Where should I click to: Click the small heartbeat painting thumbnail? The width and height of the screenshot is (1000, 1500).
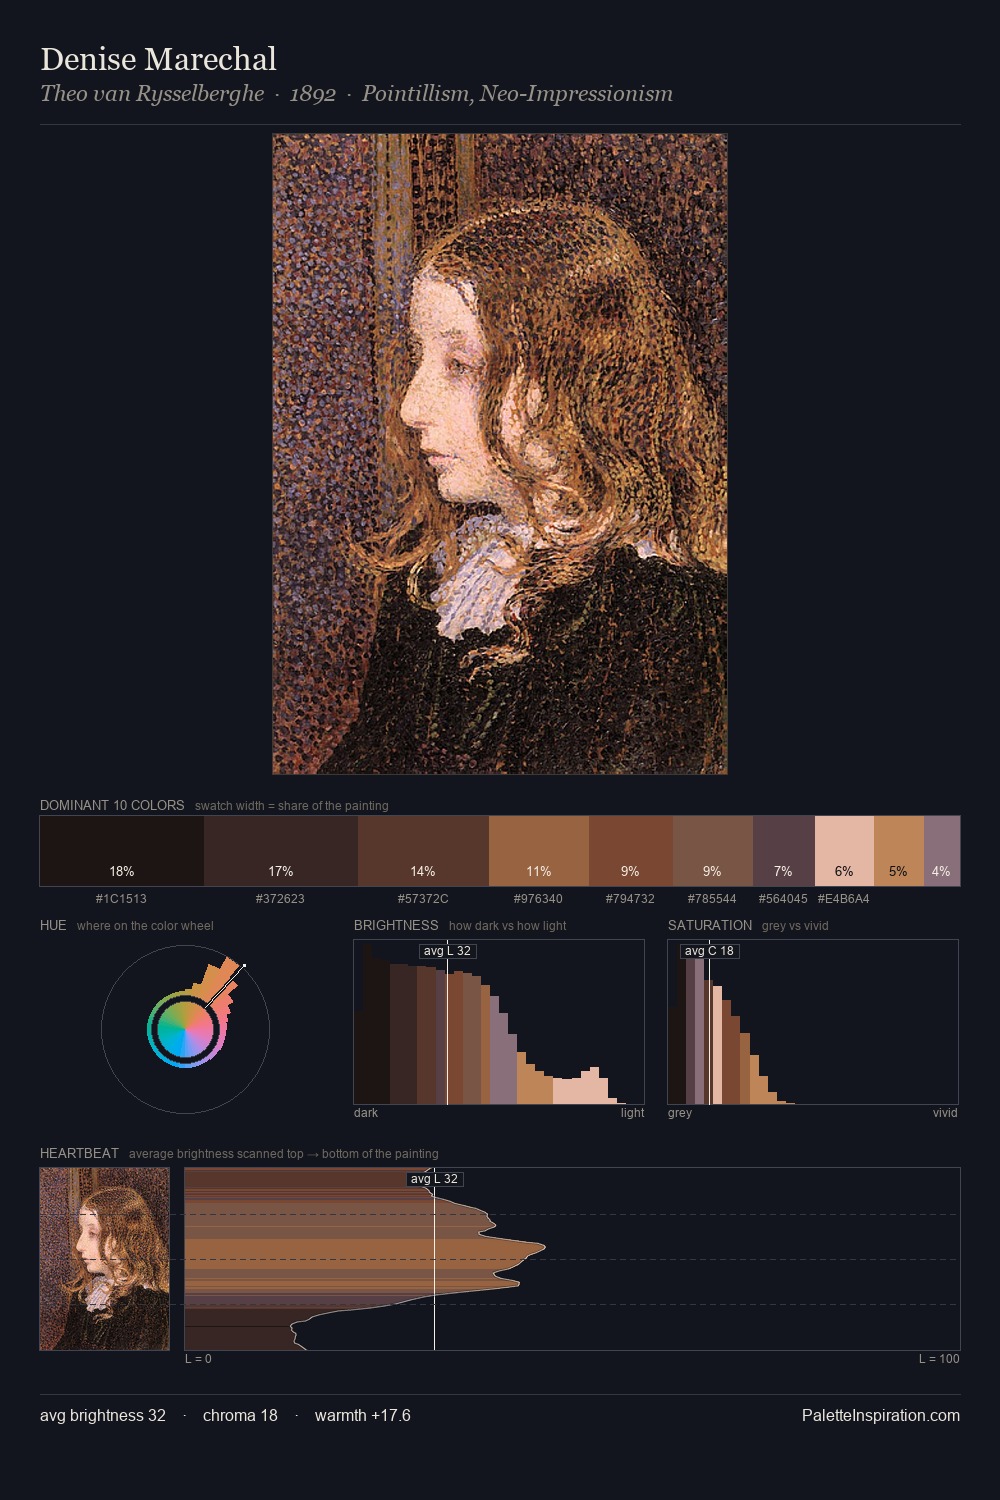pos(105,1259)
